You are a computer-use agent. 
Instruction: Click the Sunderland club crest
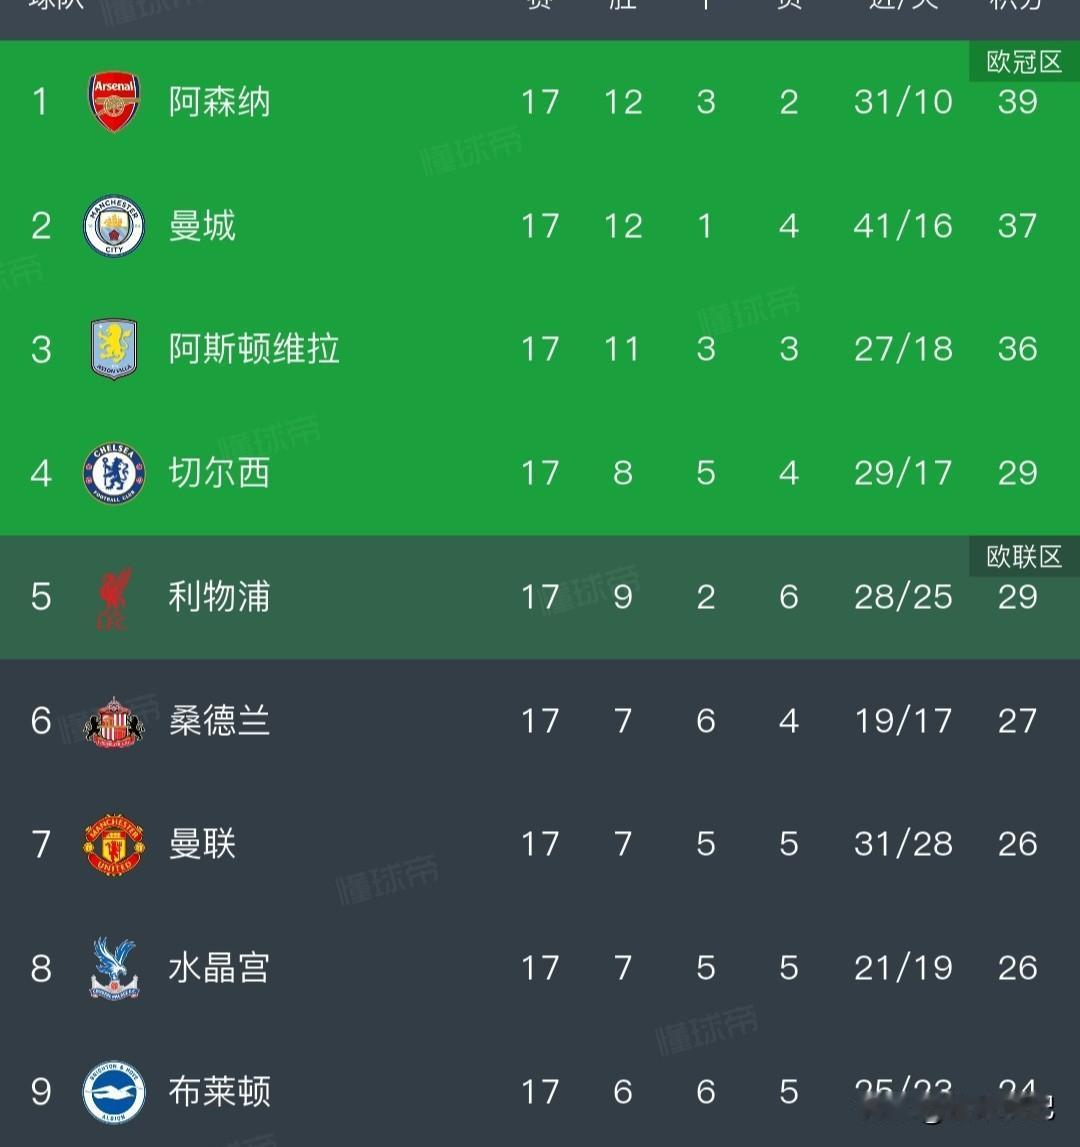click(x=114, y=721)
